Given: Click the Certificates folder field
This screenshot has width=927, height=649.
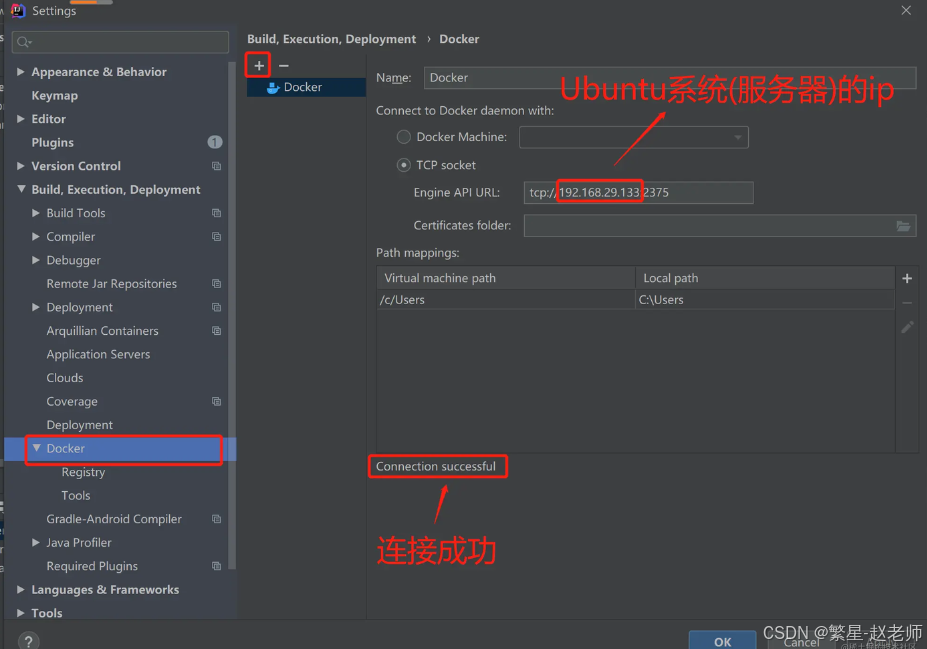Looking at the screenshot, I should coord(720,226).
